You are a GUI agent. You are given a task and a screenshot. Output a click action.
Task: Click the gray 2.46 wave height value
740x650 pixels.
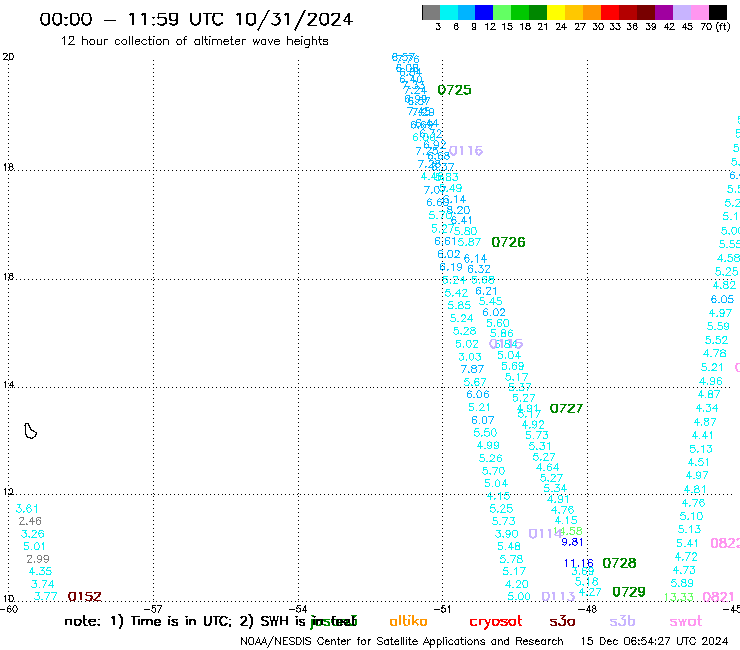point(30,521)
